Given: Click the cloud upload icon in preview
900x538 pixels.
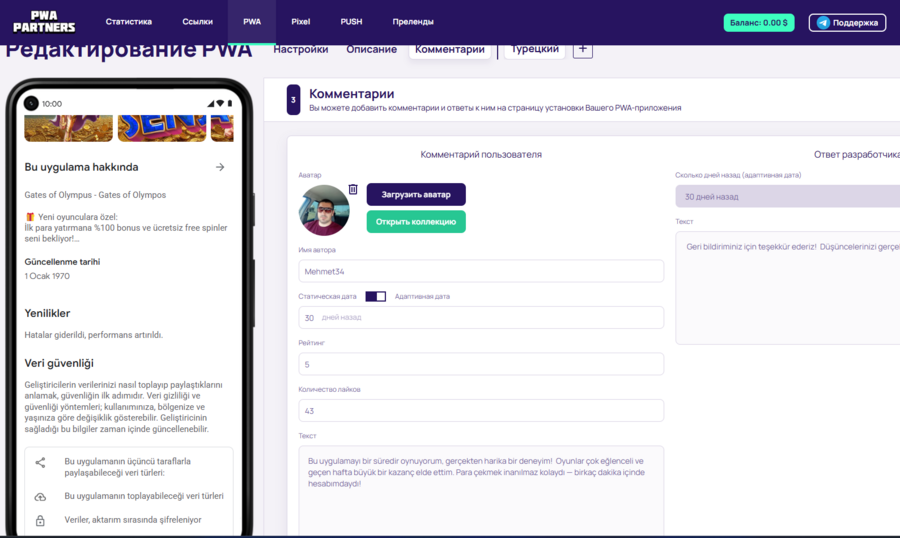Looking at the screenshot, I should click(40, 496).
